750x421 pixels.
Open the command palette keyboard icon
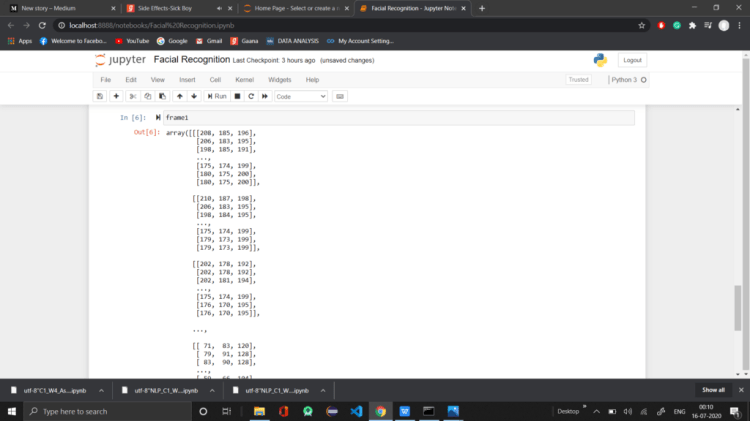coord(340,96)
